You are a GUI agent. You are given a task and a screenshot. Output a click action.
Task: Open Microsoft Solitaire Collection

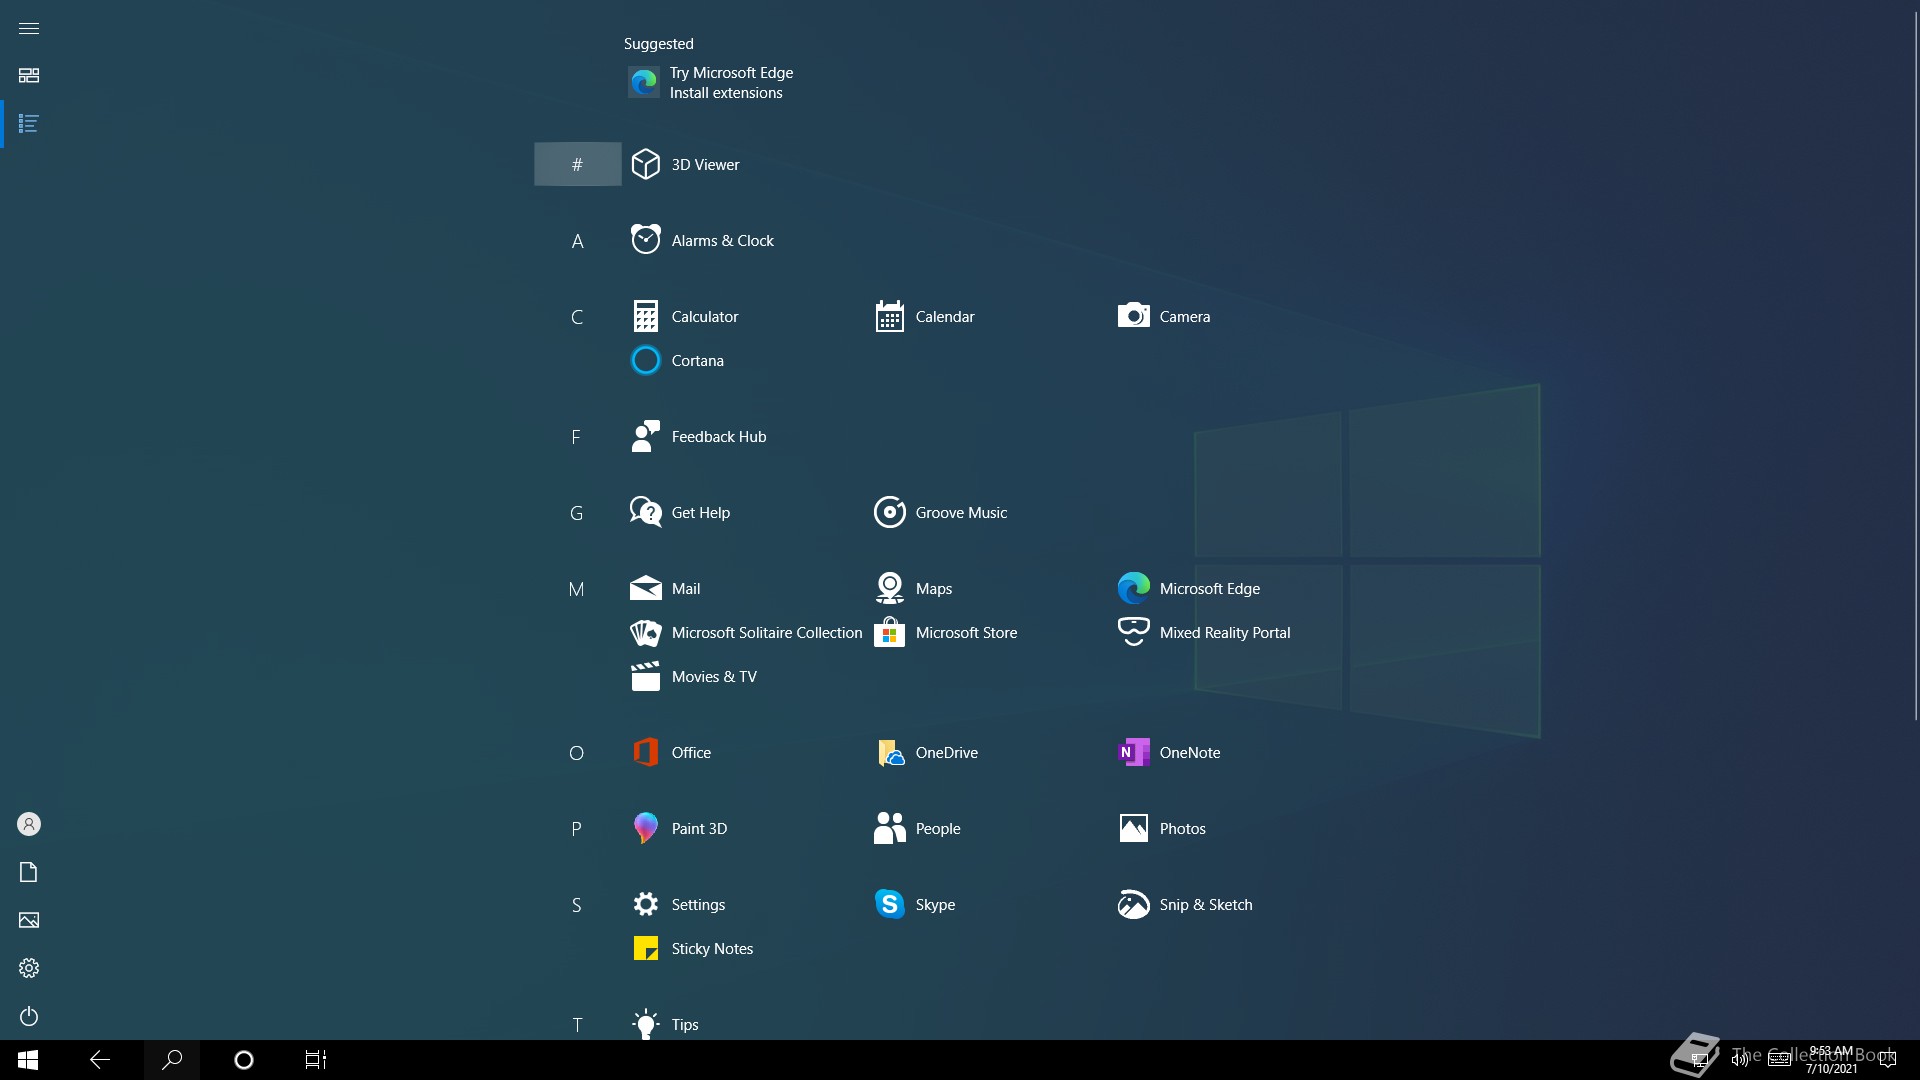[744, 632]
